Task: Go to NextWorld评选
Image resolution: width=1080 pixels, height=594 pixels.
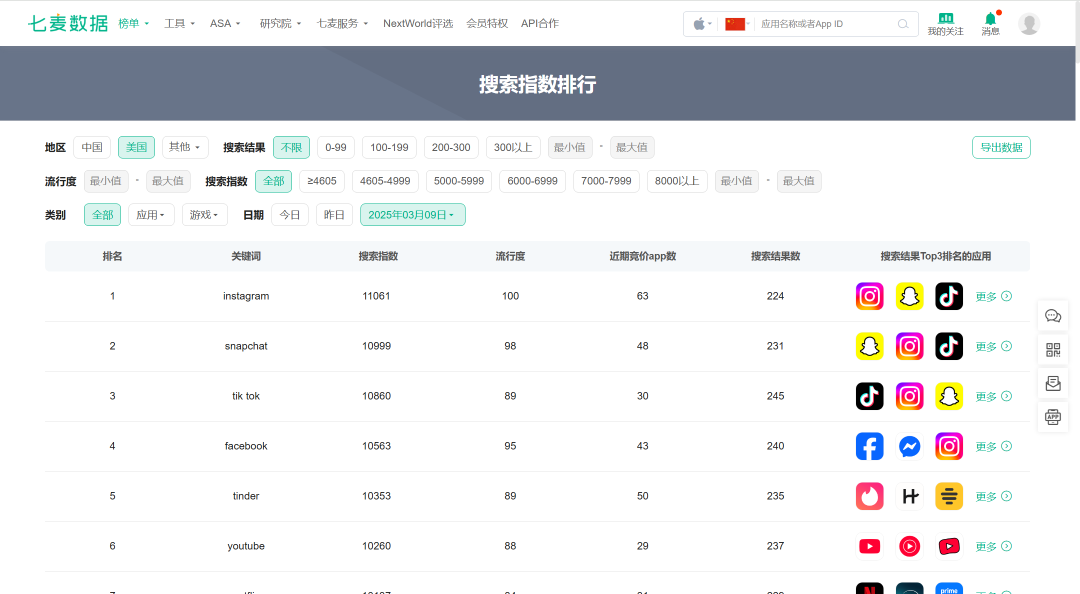Action: pyautogui.click(x=418, y=23)
